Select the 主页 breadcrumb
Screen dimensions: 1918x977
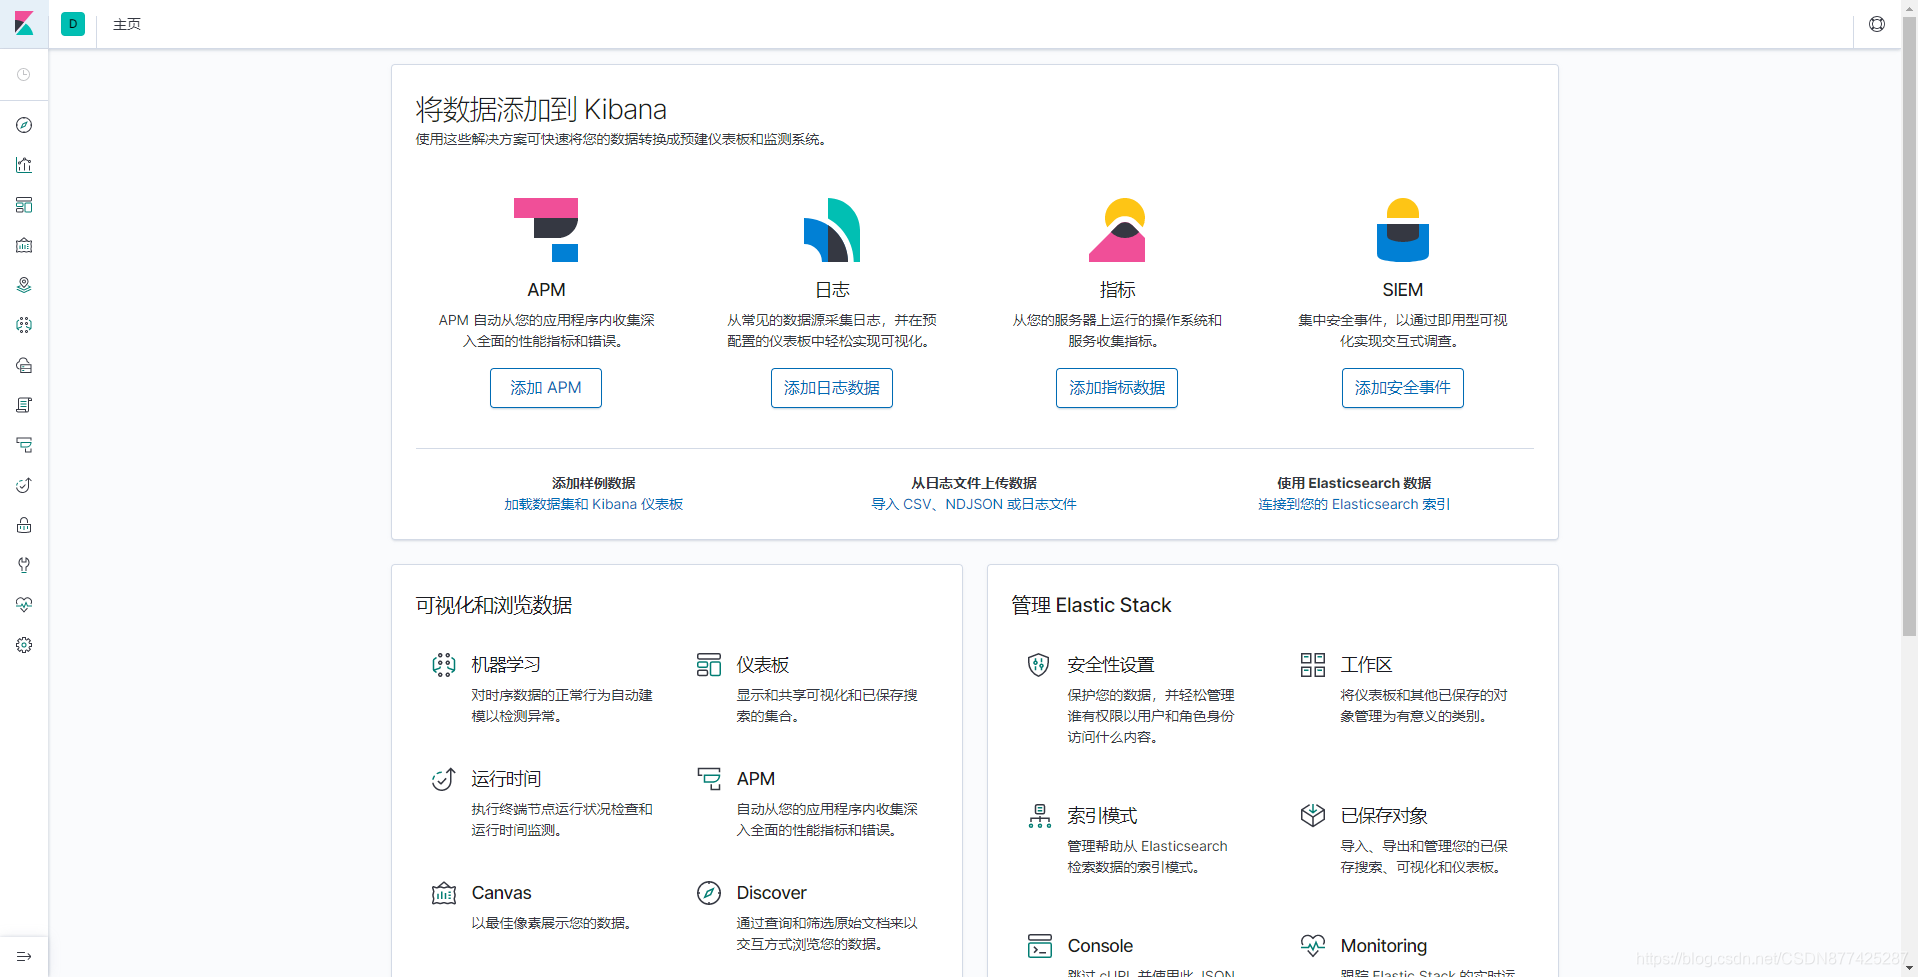coord(126,24)
